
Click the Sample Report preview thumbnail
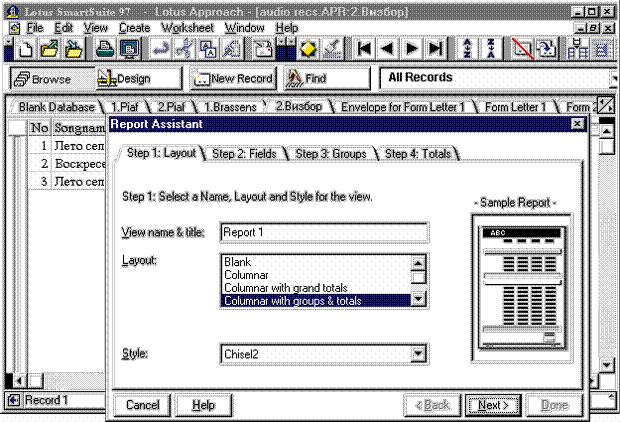(522, 288)
